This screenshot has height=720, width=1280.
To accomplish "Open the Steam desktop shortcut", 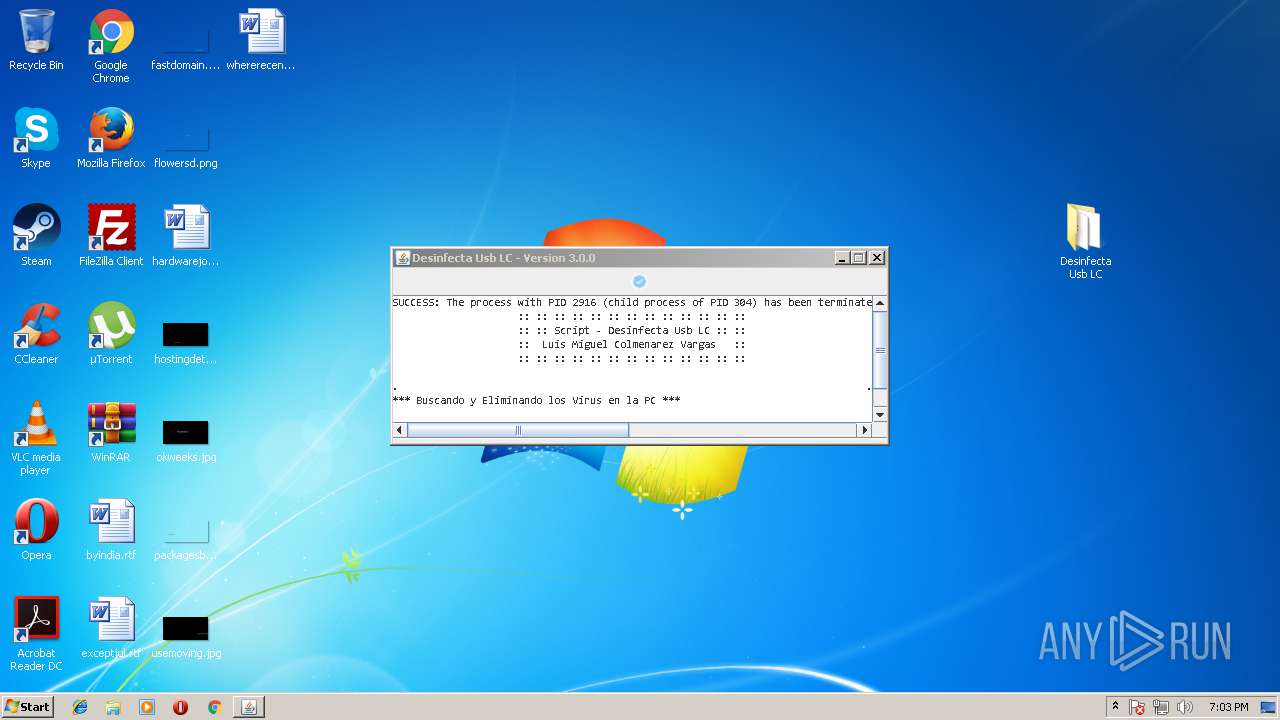I will pos(36,237).
